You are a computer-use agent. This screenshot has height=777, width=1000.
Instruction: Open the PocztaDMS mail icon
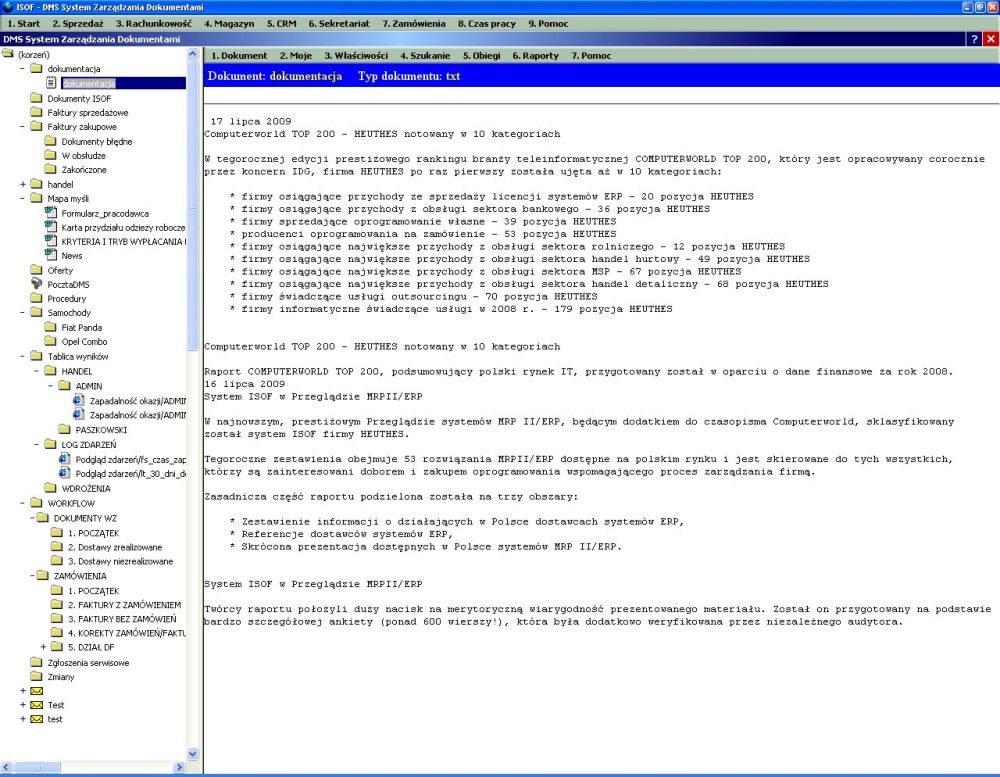coord(37,284)
